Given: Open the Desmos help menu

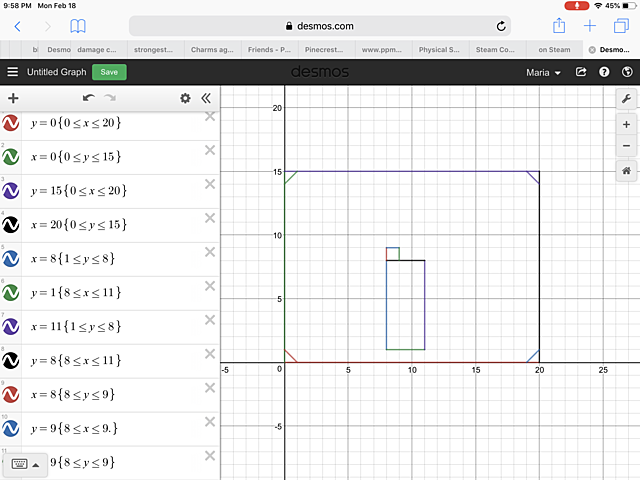Looking at the screenshot, I should [604, 72].
